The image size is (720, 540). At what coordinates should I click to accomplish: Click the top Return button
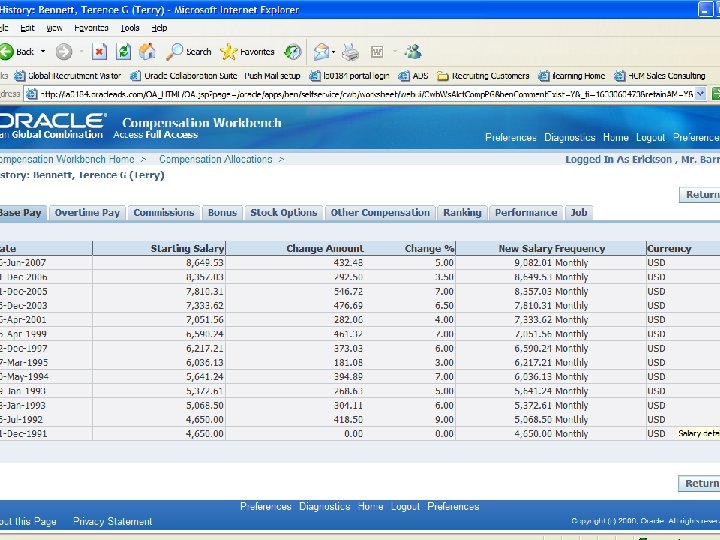pos(700,195)
